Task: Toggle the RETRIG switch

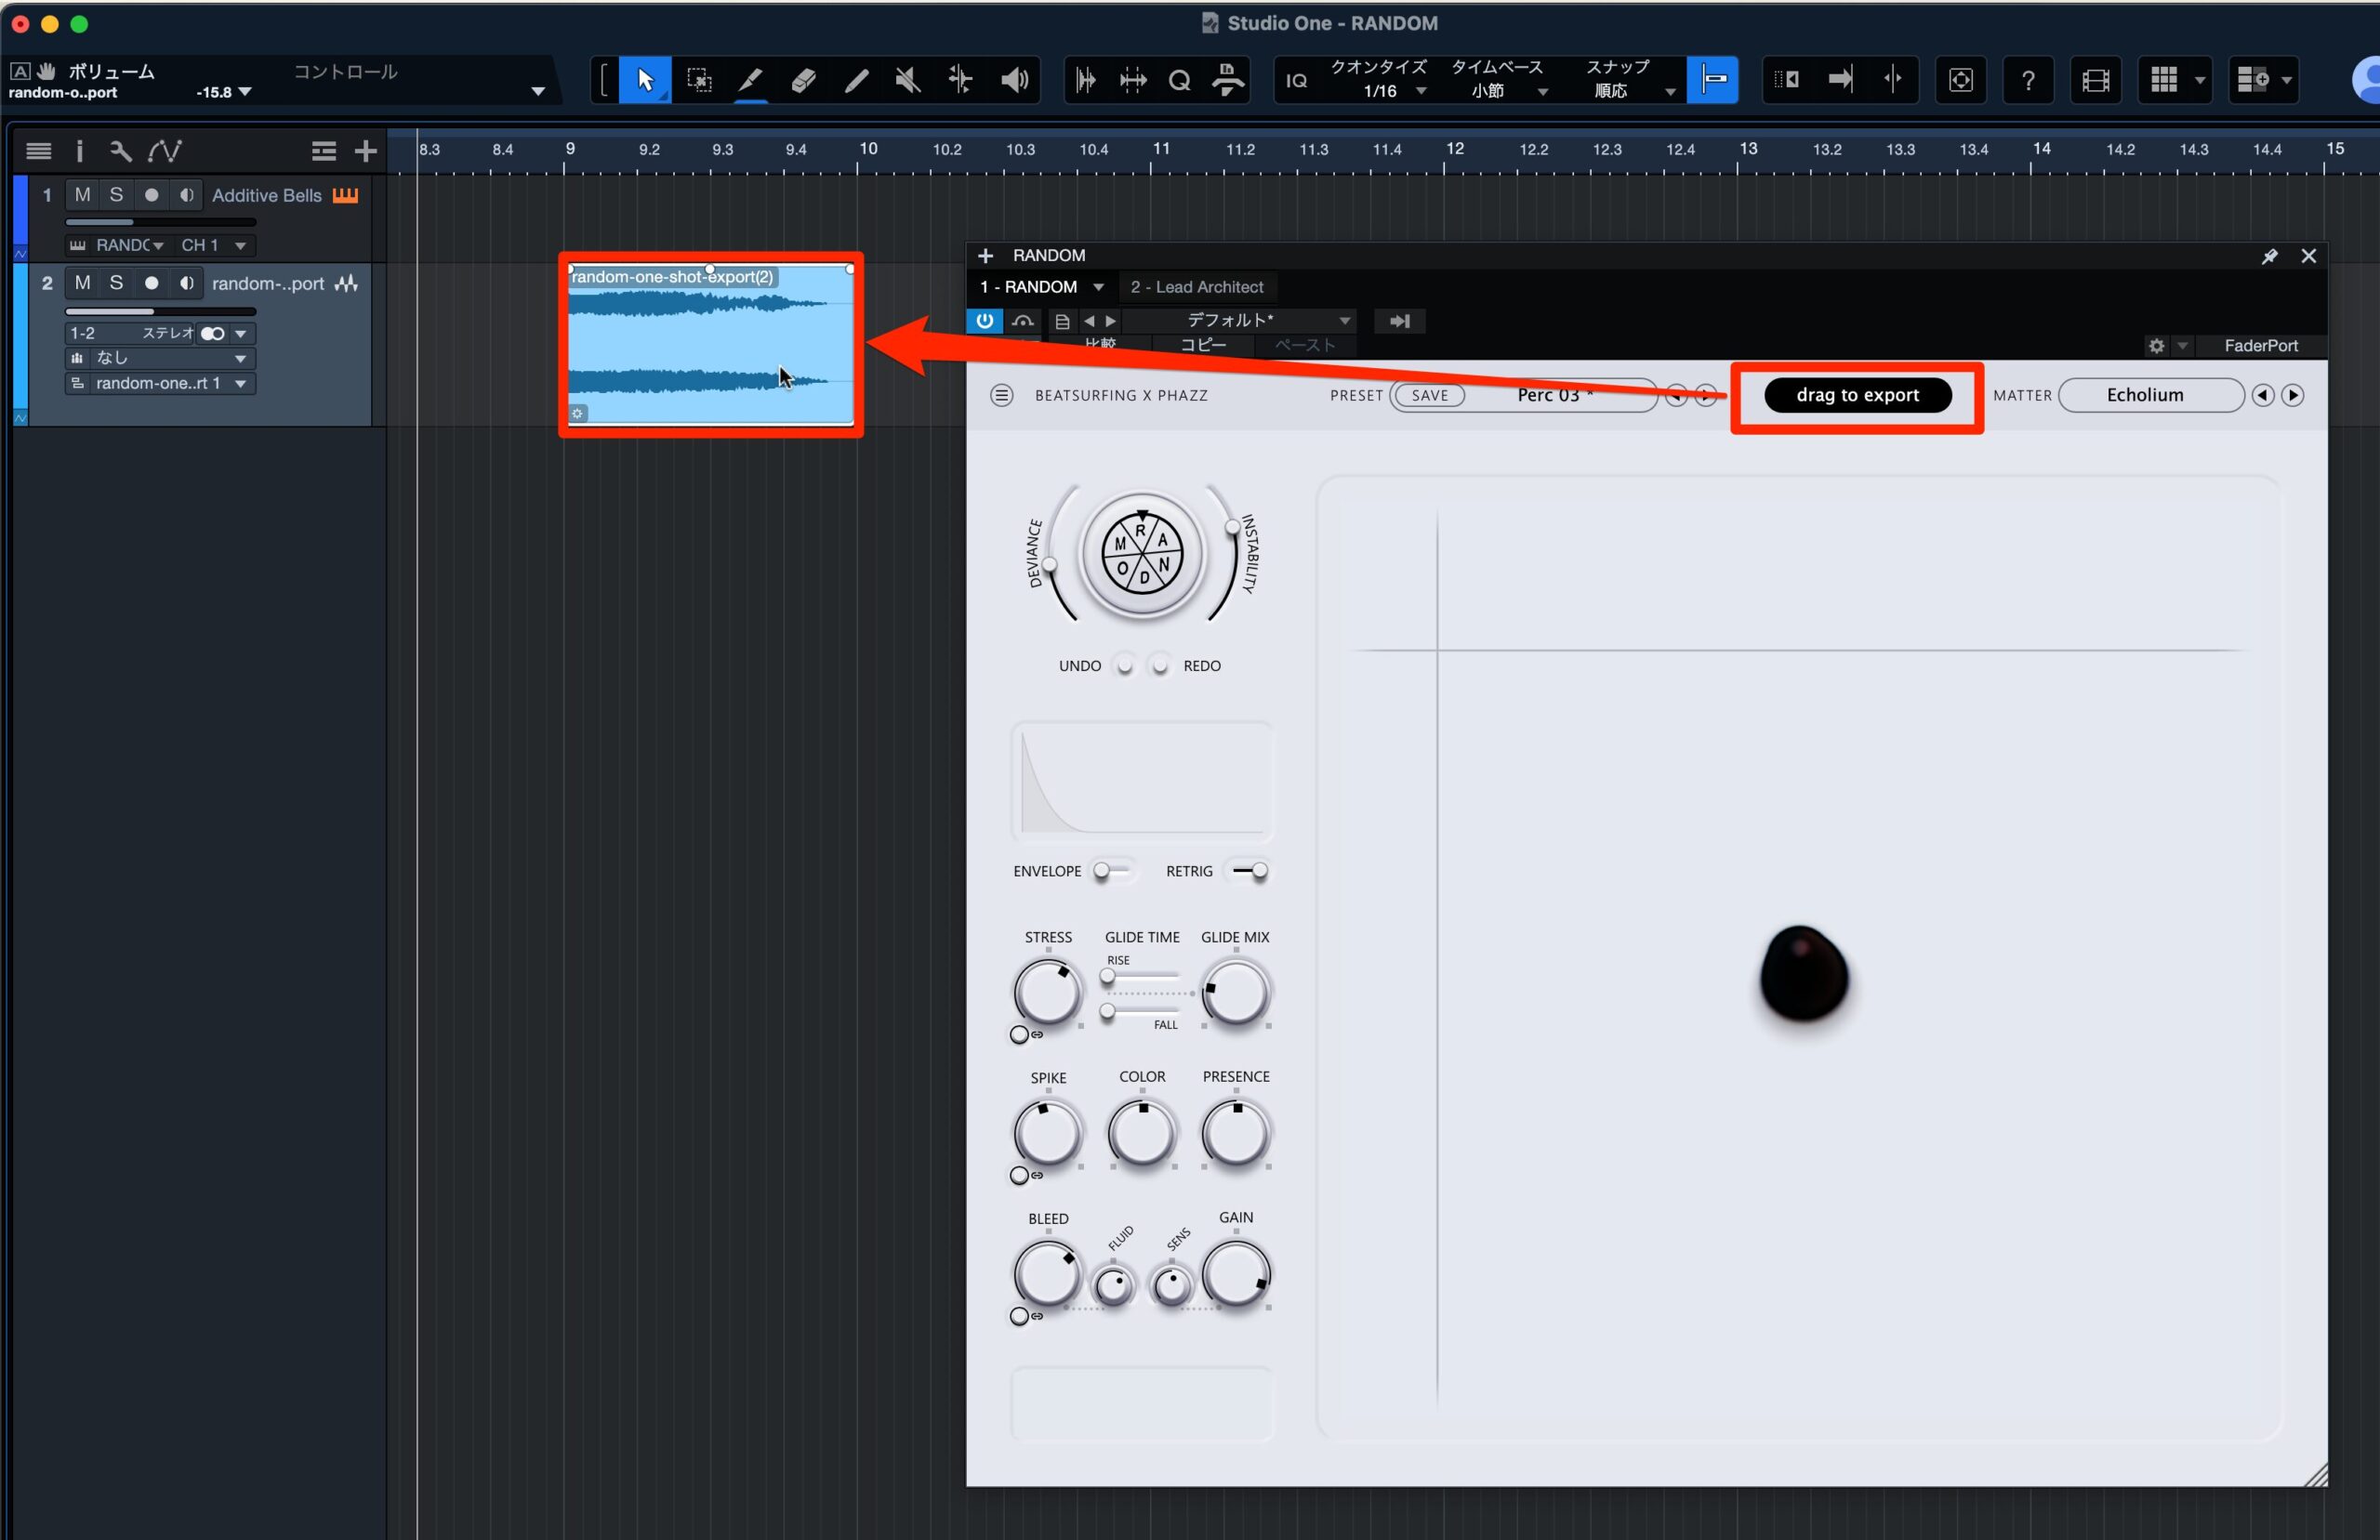Action: [x=1250, y=871]
